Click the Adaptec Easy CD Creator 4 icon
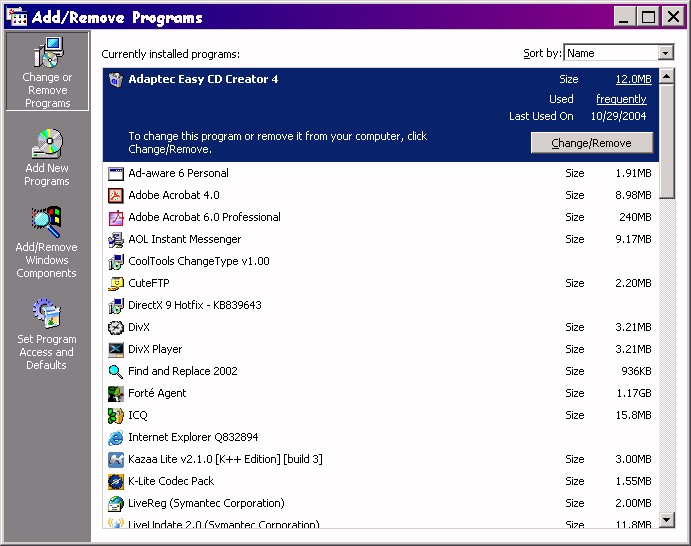This screenshot has width=691, height=546. point(115,80)
